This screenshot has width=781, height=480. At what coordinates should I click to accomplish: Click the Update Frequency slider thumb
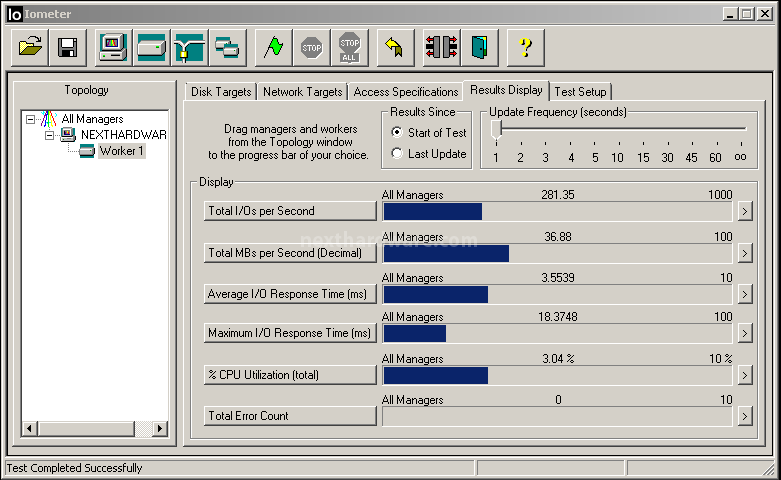tap(496, 130)
